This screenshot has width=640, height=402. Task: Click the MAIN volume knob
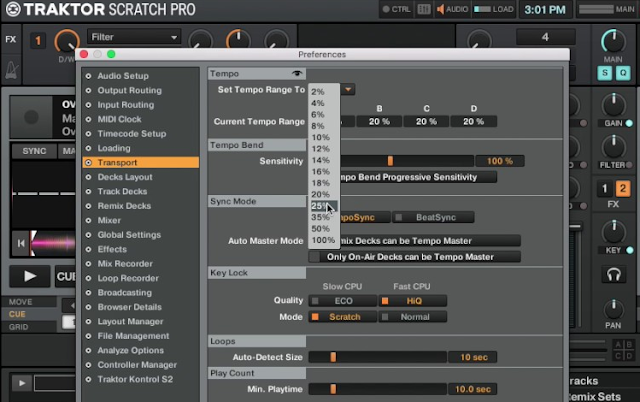pos(613,41)
